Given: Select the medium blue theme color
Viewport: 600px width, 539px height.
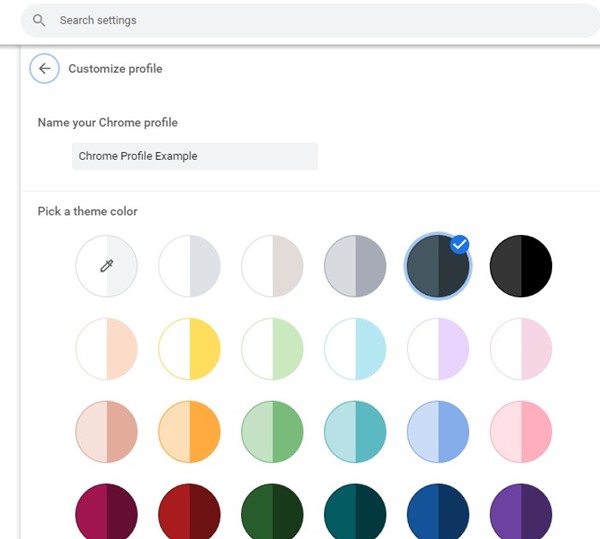Looking at the screenshot, I should pos(438,432).
